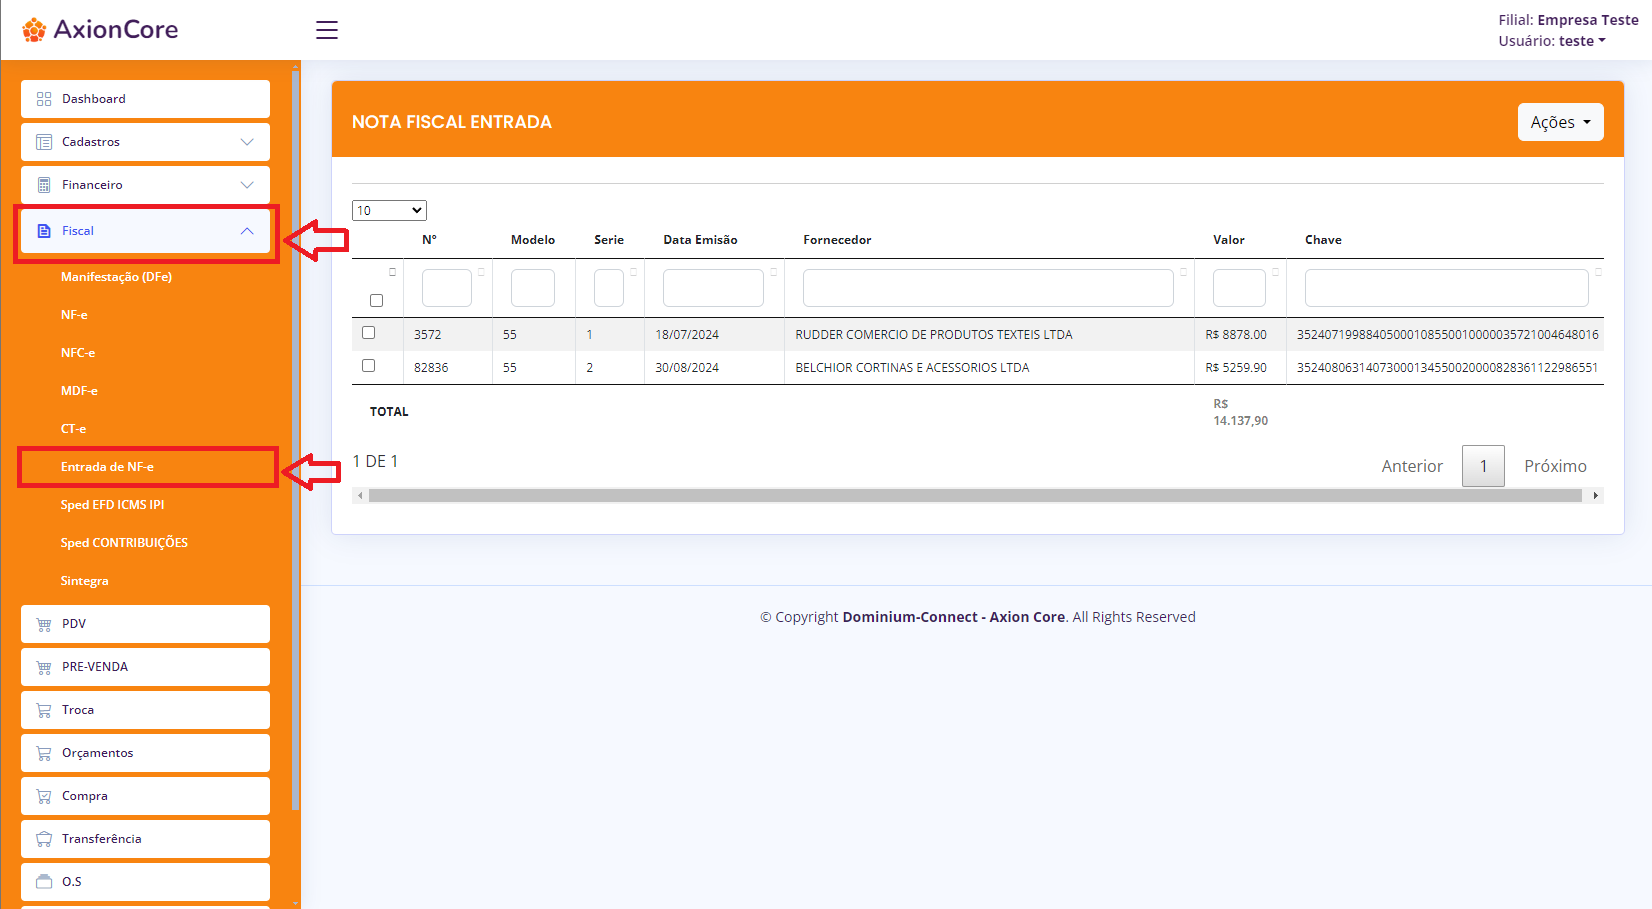The image size is (1652, 909).
Task: Click the Dashboard grid icon
Action: pyautogui.click(x=44, y=99)
